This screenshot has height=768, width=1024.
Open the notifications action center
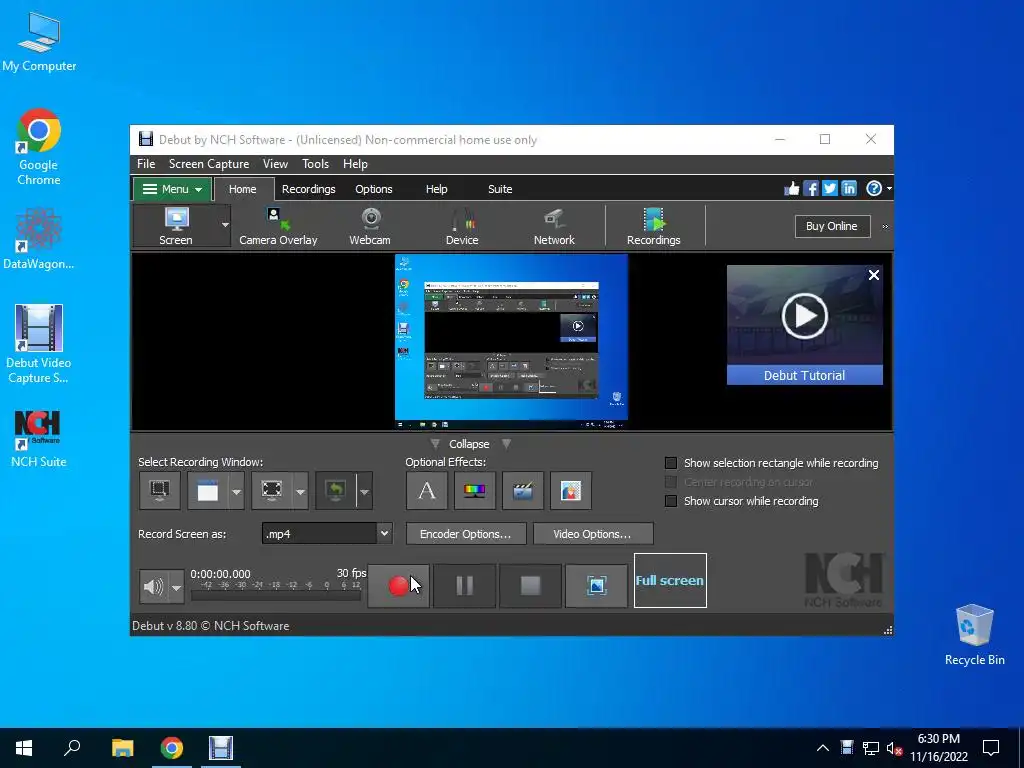[x=991, y=748]
